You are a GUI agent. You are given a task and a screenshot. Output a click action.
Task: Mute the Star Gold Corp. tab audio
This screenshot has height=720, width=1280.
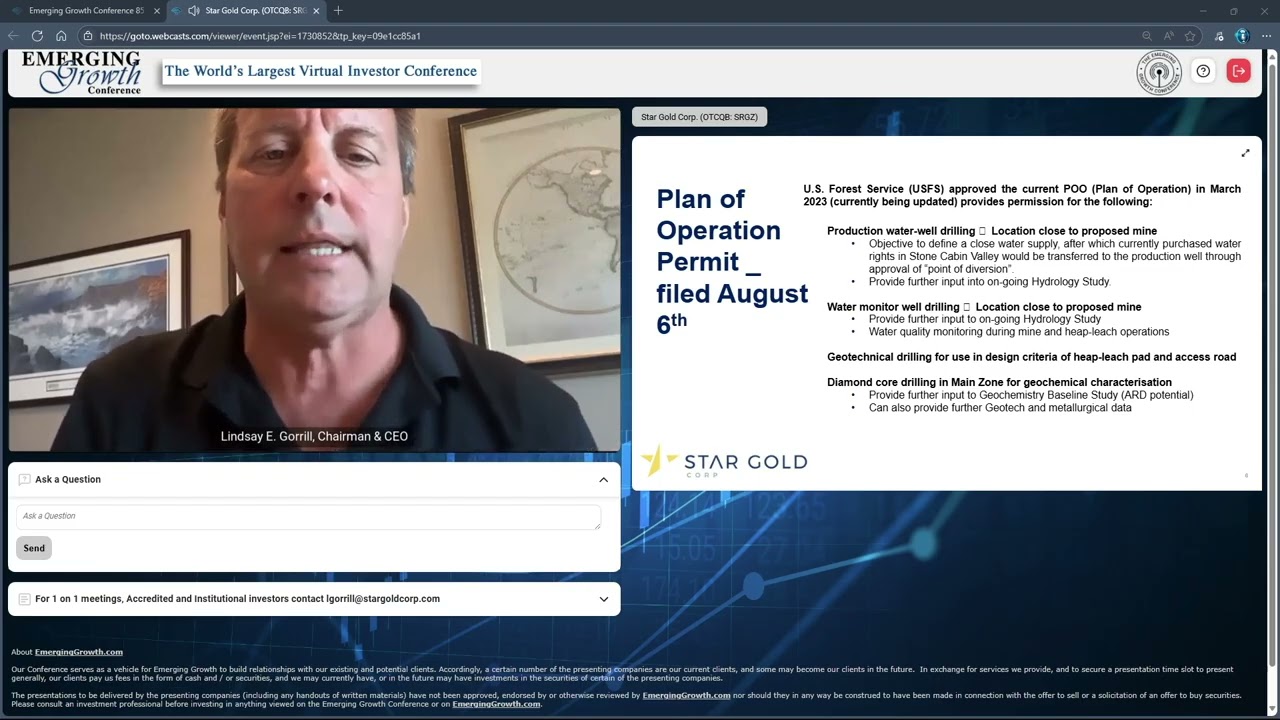193,11
